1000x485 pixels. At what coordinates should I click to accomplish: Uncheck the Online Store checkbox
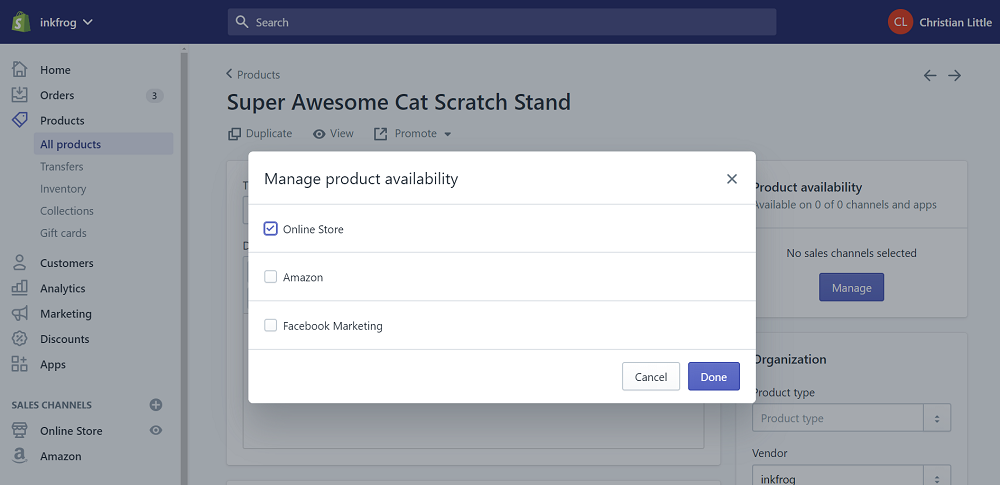(271, 229)
